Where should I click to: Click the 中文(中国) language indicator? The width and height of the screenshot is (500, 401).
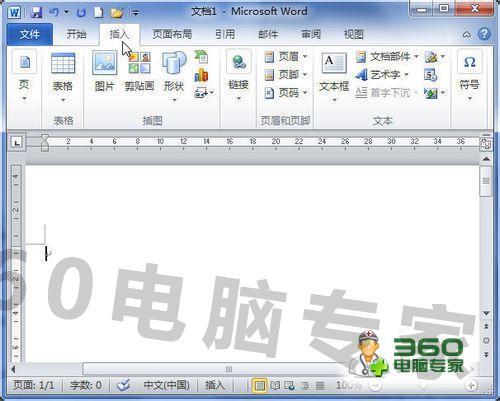[x=166, y=386]
